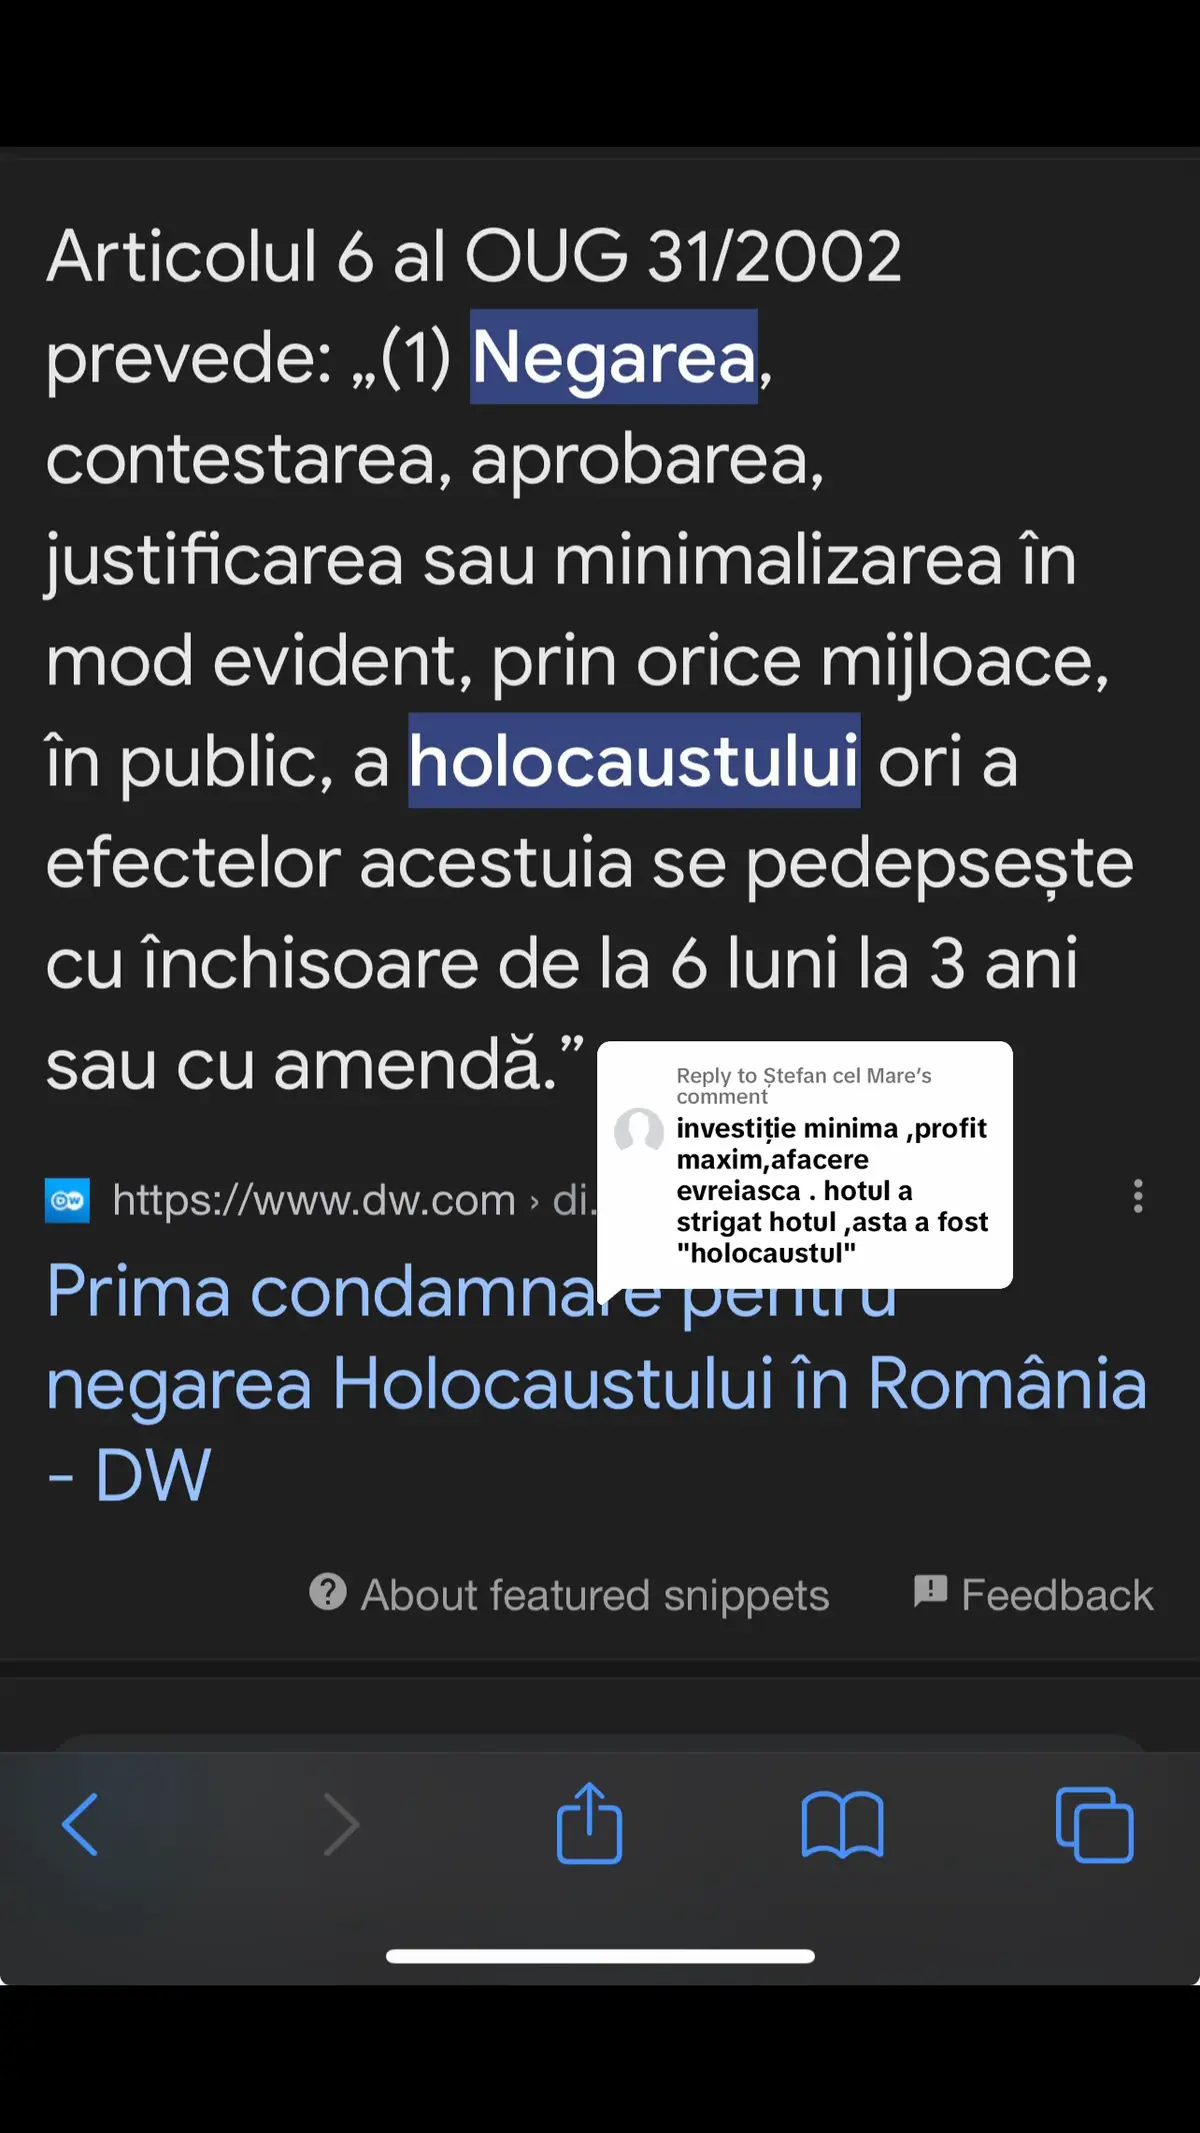The image size is (1200, 2133).
Task: Open three-dot menu beside dw.com result
Action: click(x=1138, y=1196)
